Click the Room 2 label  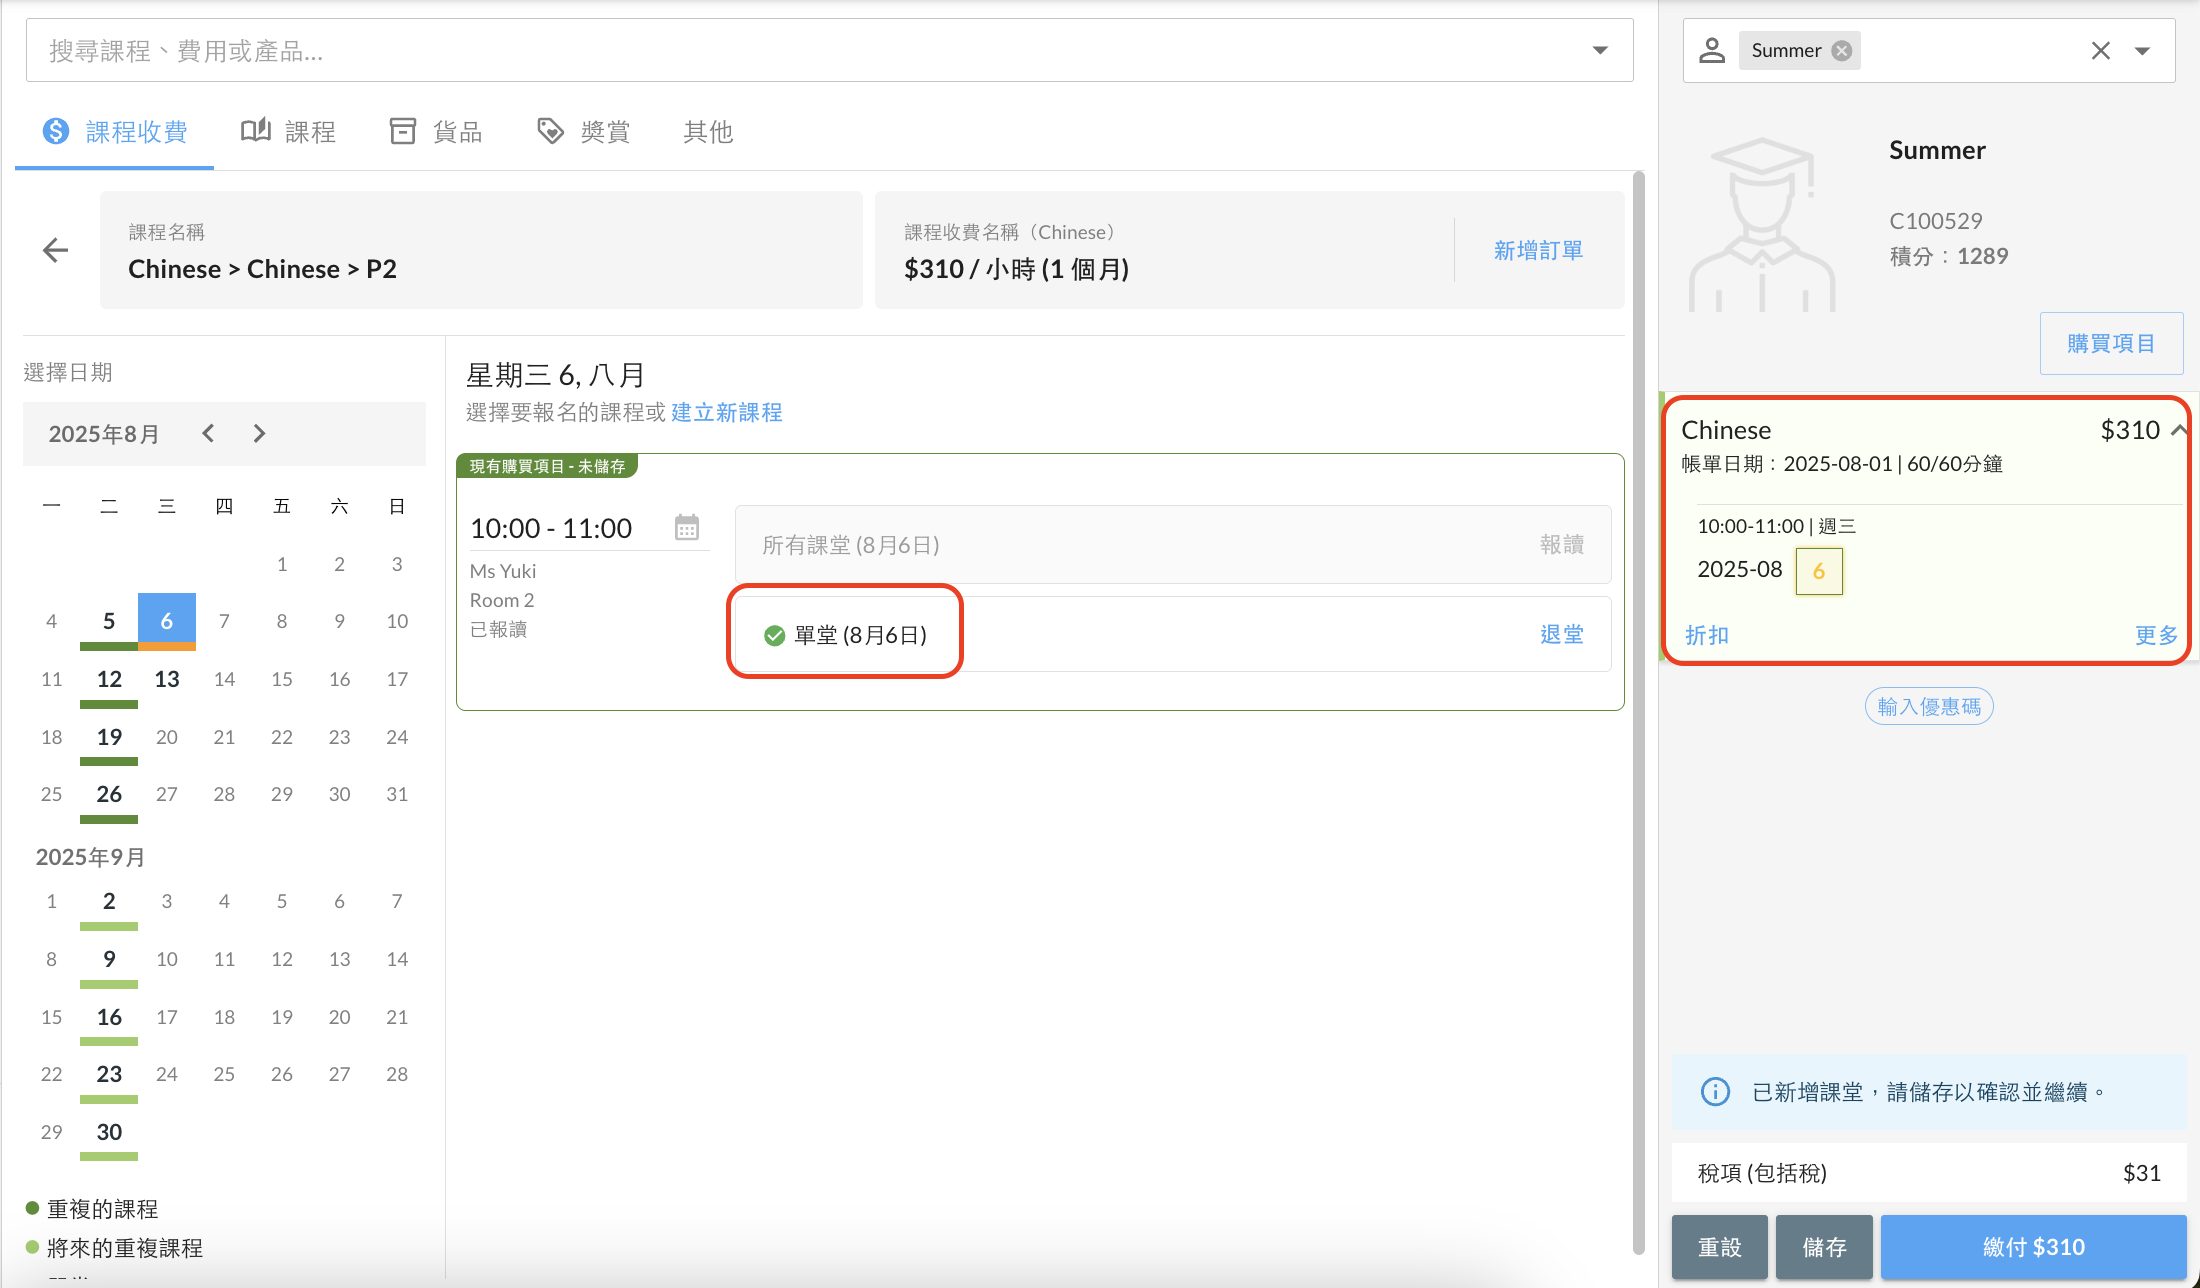click(x=502, y=600)
